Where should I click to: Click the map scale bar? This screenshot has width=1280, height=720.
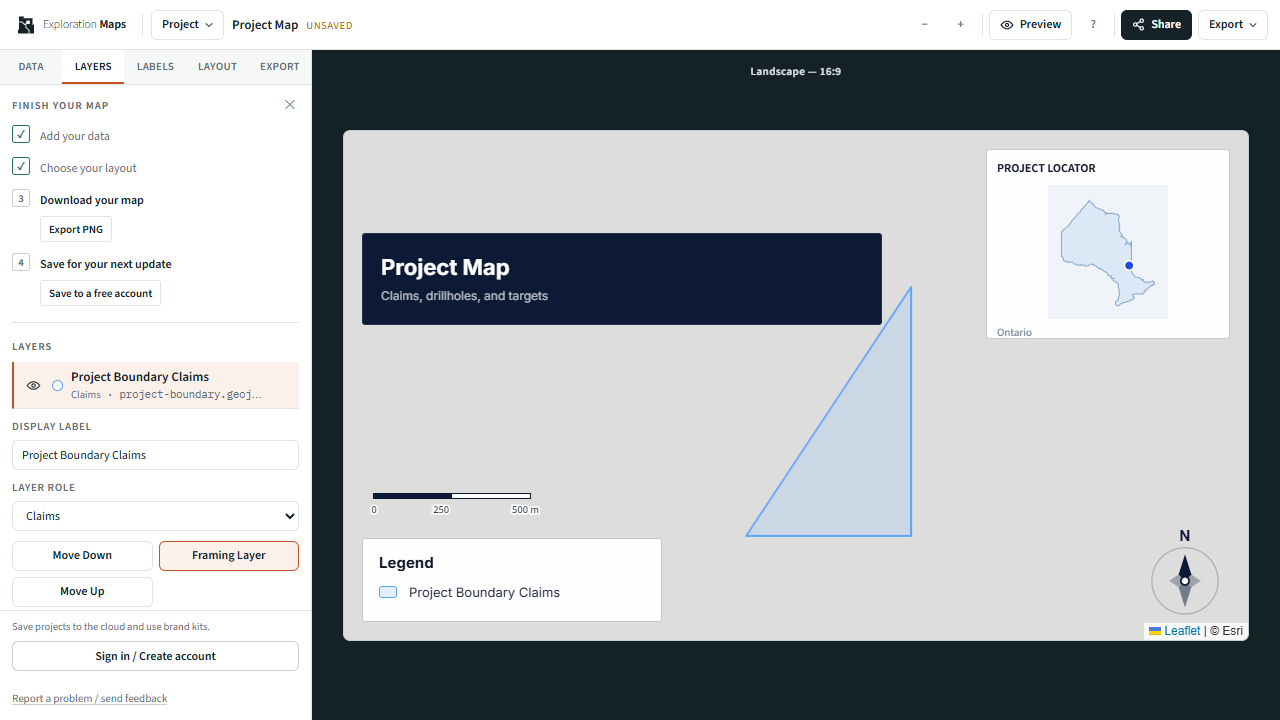(x=456, y=503)
